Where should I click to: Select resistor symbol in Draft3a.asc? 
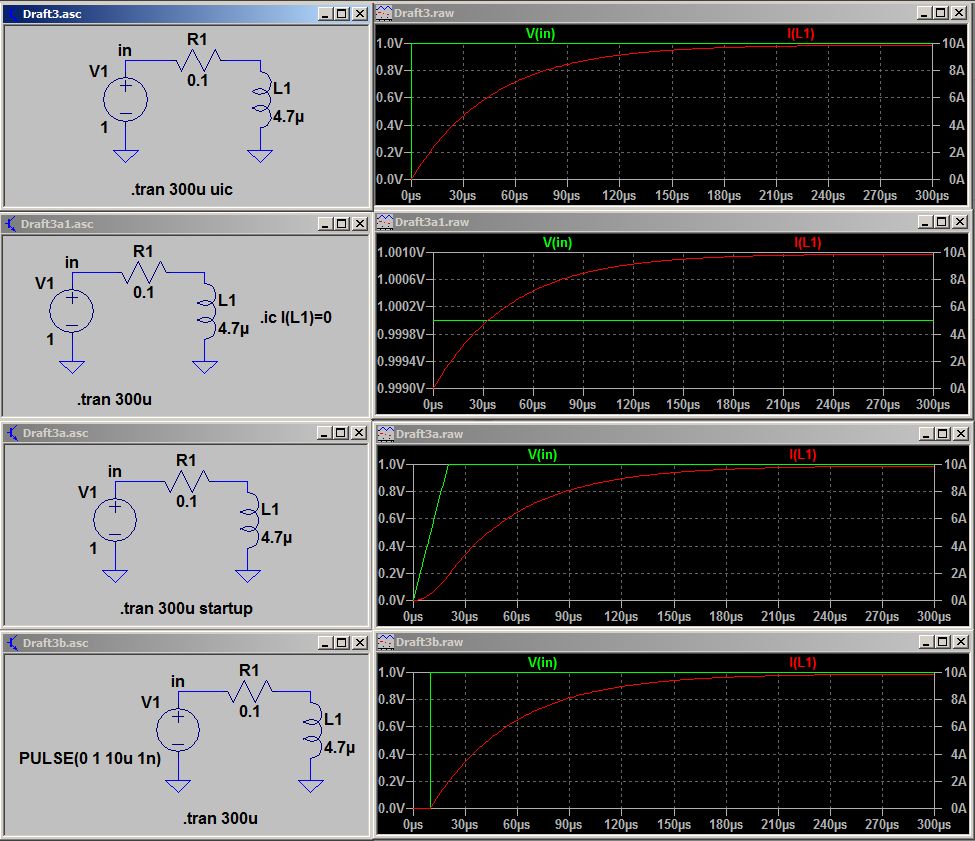tap(187, 481)
